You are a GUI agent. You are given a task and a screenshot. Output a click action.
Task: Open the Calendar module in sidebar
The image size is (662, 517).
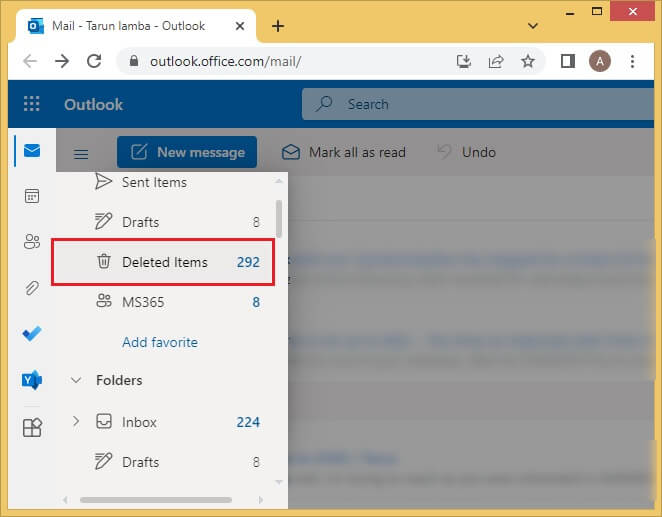click(x=32, y=196)
